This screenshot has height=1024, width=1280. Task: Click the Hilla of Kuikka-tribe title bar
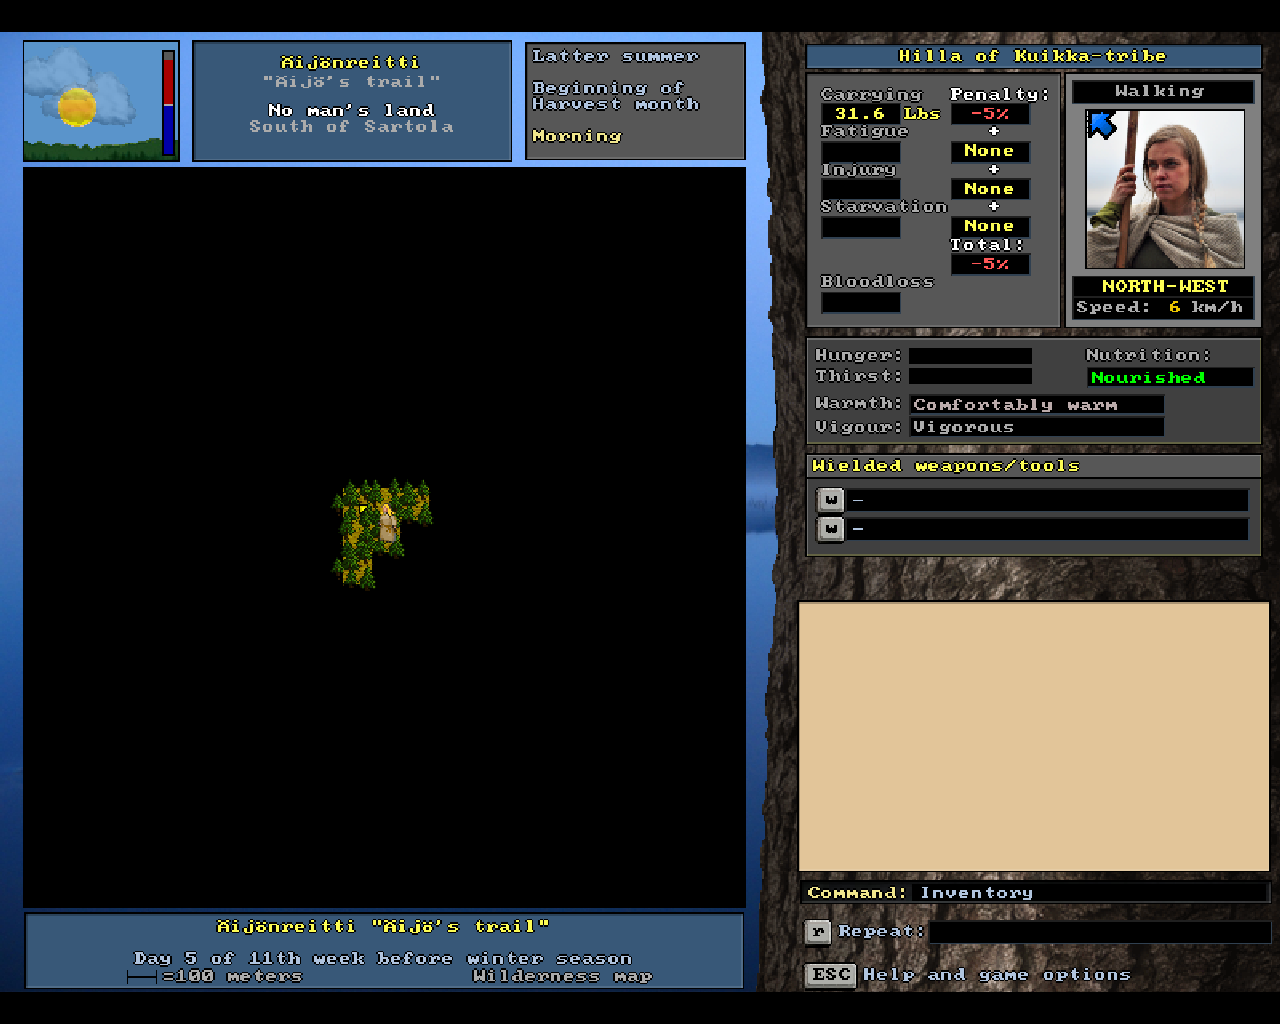point(1032,56)
